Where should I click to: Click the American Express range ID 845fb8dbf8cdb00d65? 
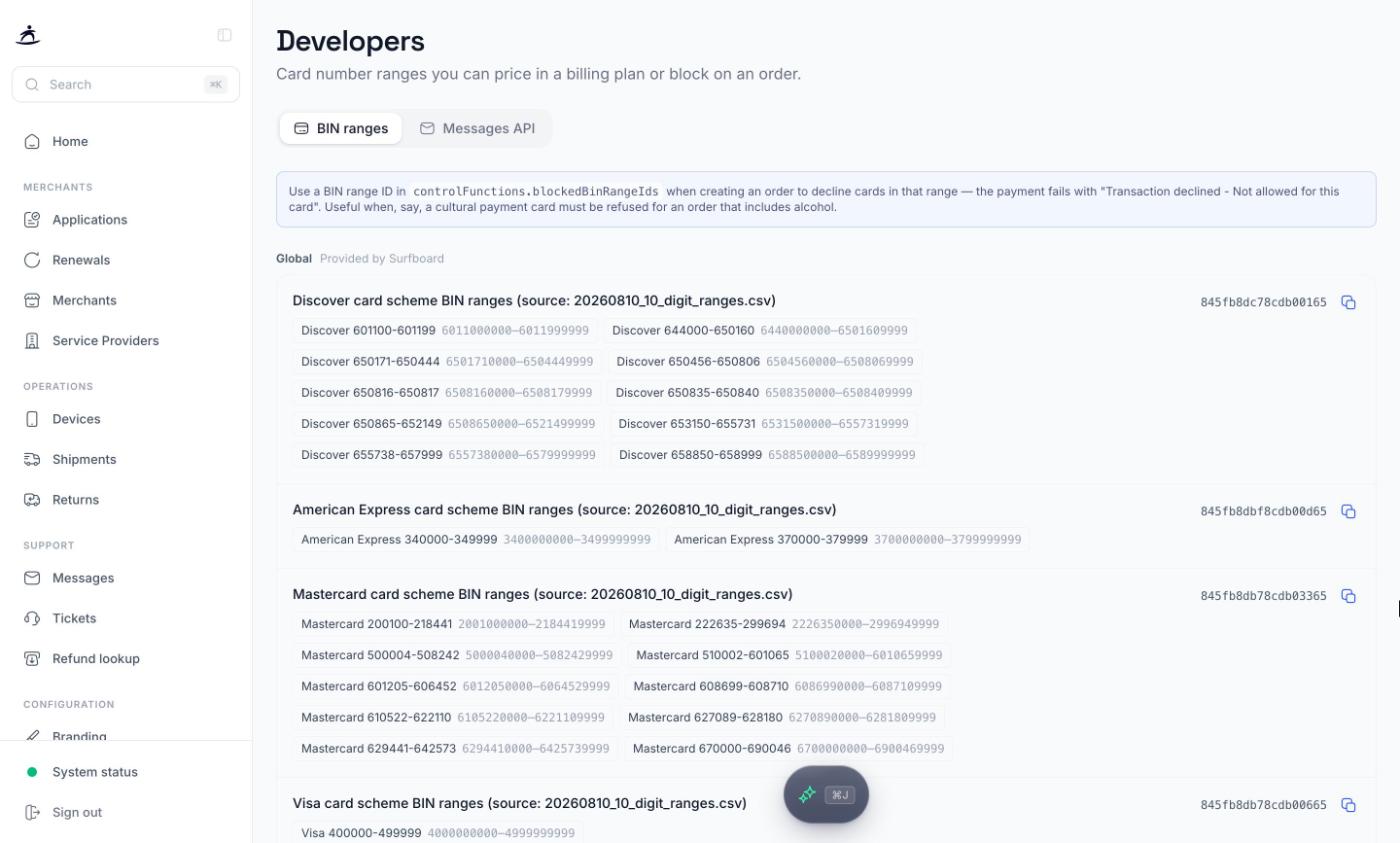(1263, 511)
